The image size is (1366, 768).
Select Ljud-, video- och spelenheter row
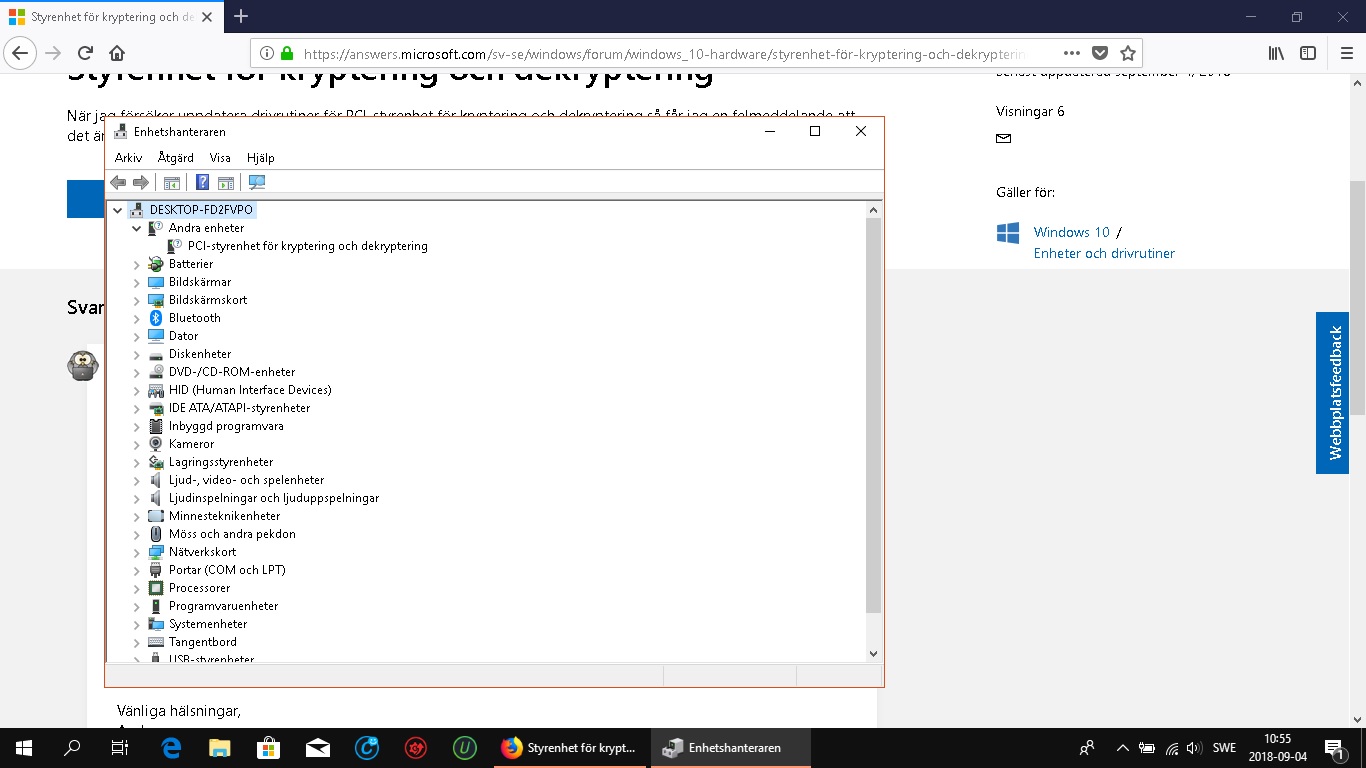246,480
